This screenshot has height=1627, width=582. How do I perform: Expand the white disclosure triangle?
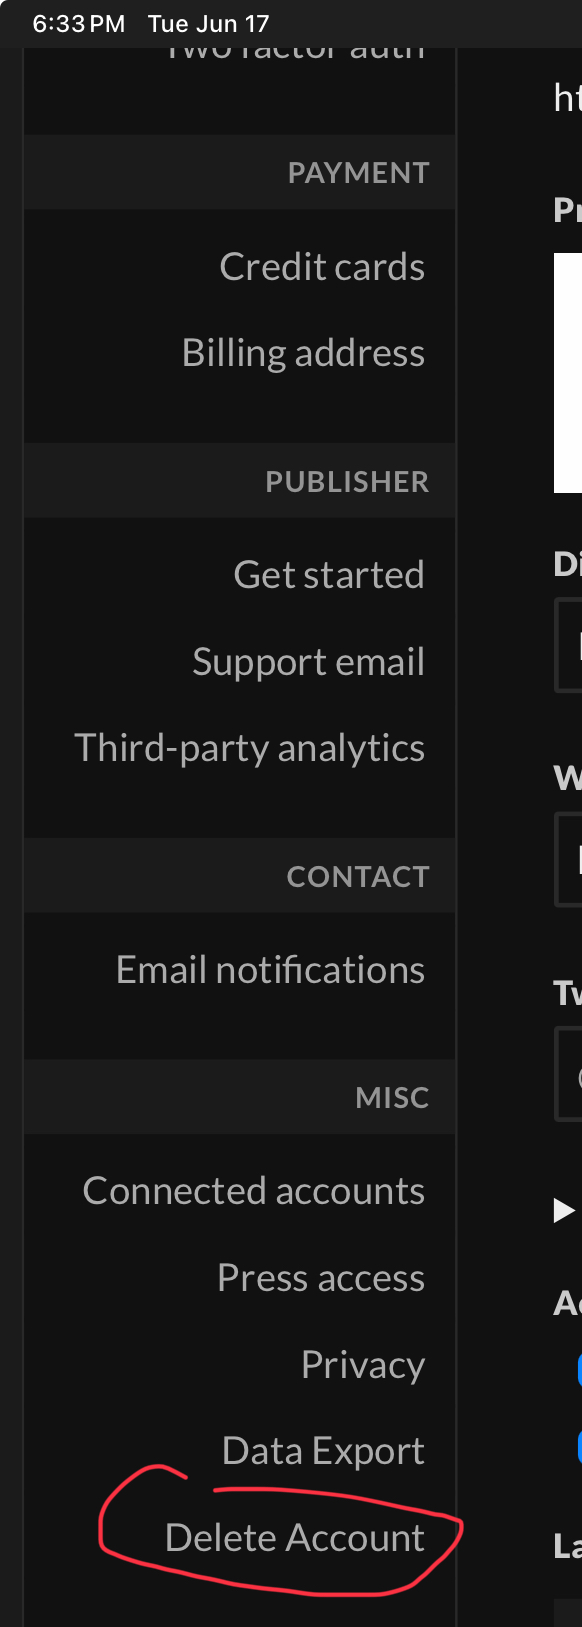pos(565,1211)
